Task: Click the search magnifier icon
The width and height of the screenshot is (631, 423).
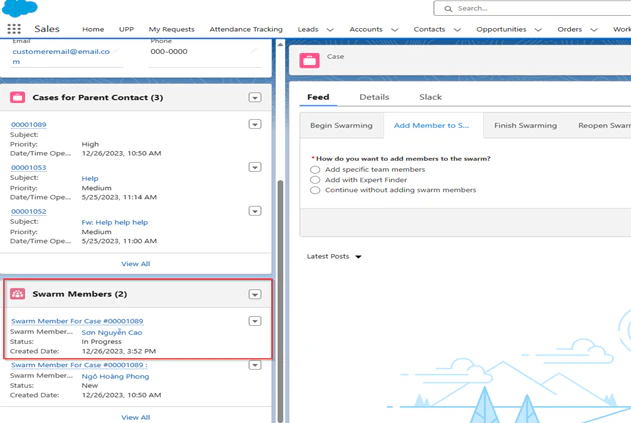Action: point(448,8)
